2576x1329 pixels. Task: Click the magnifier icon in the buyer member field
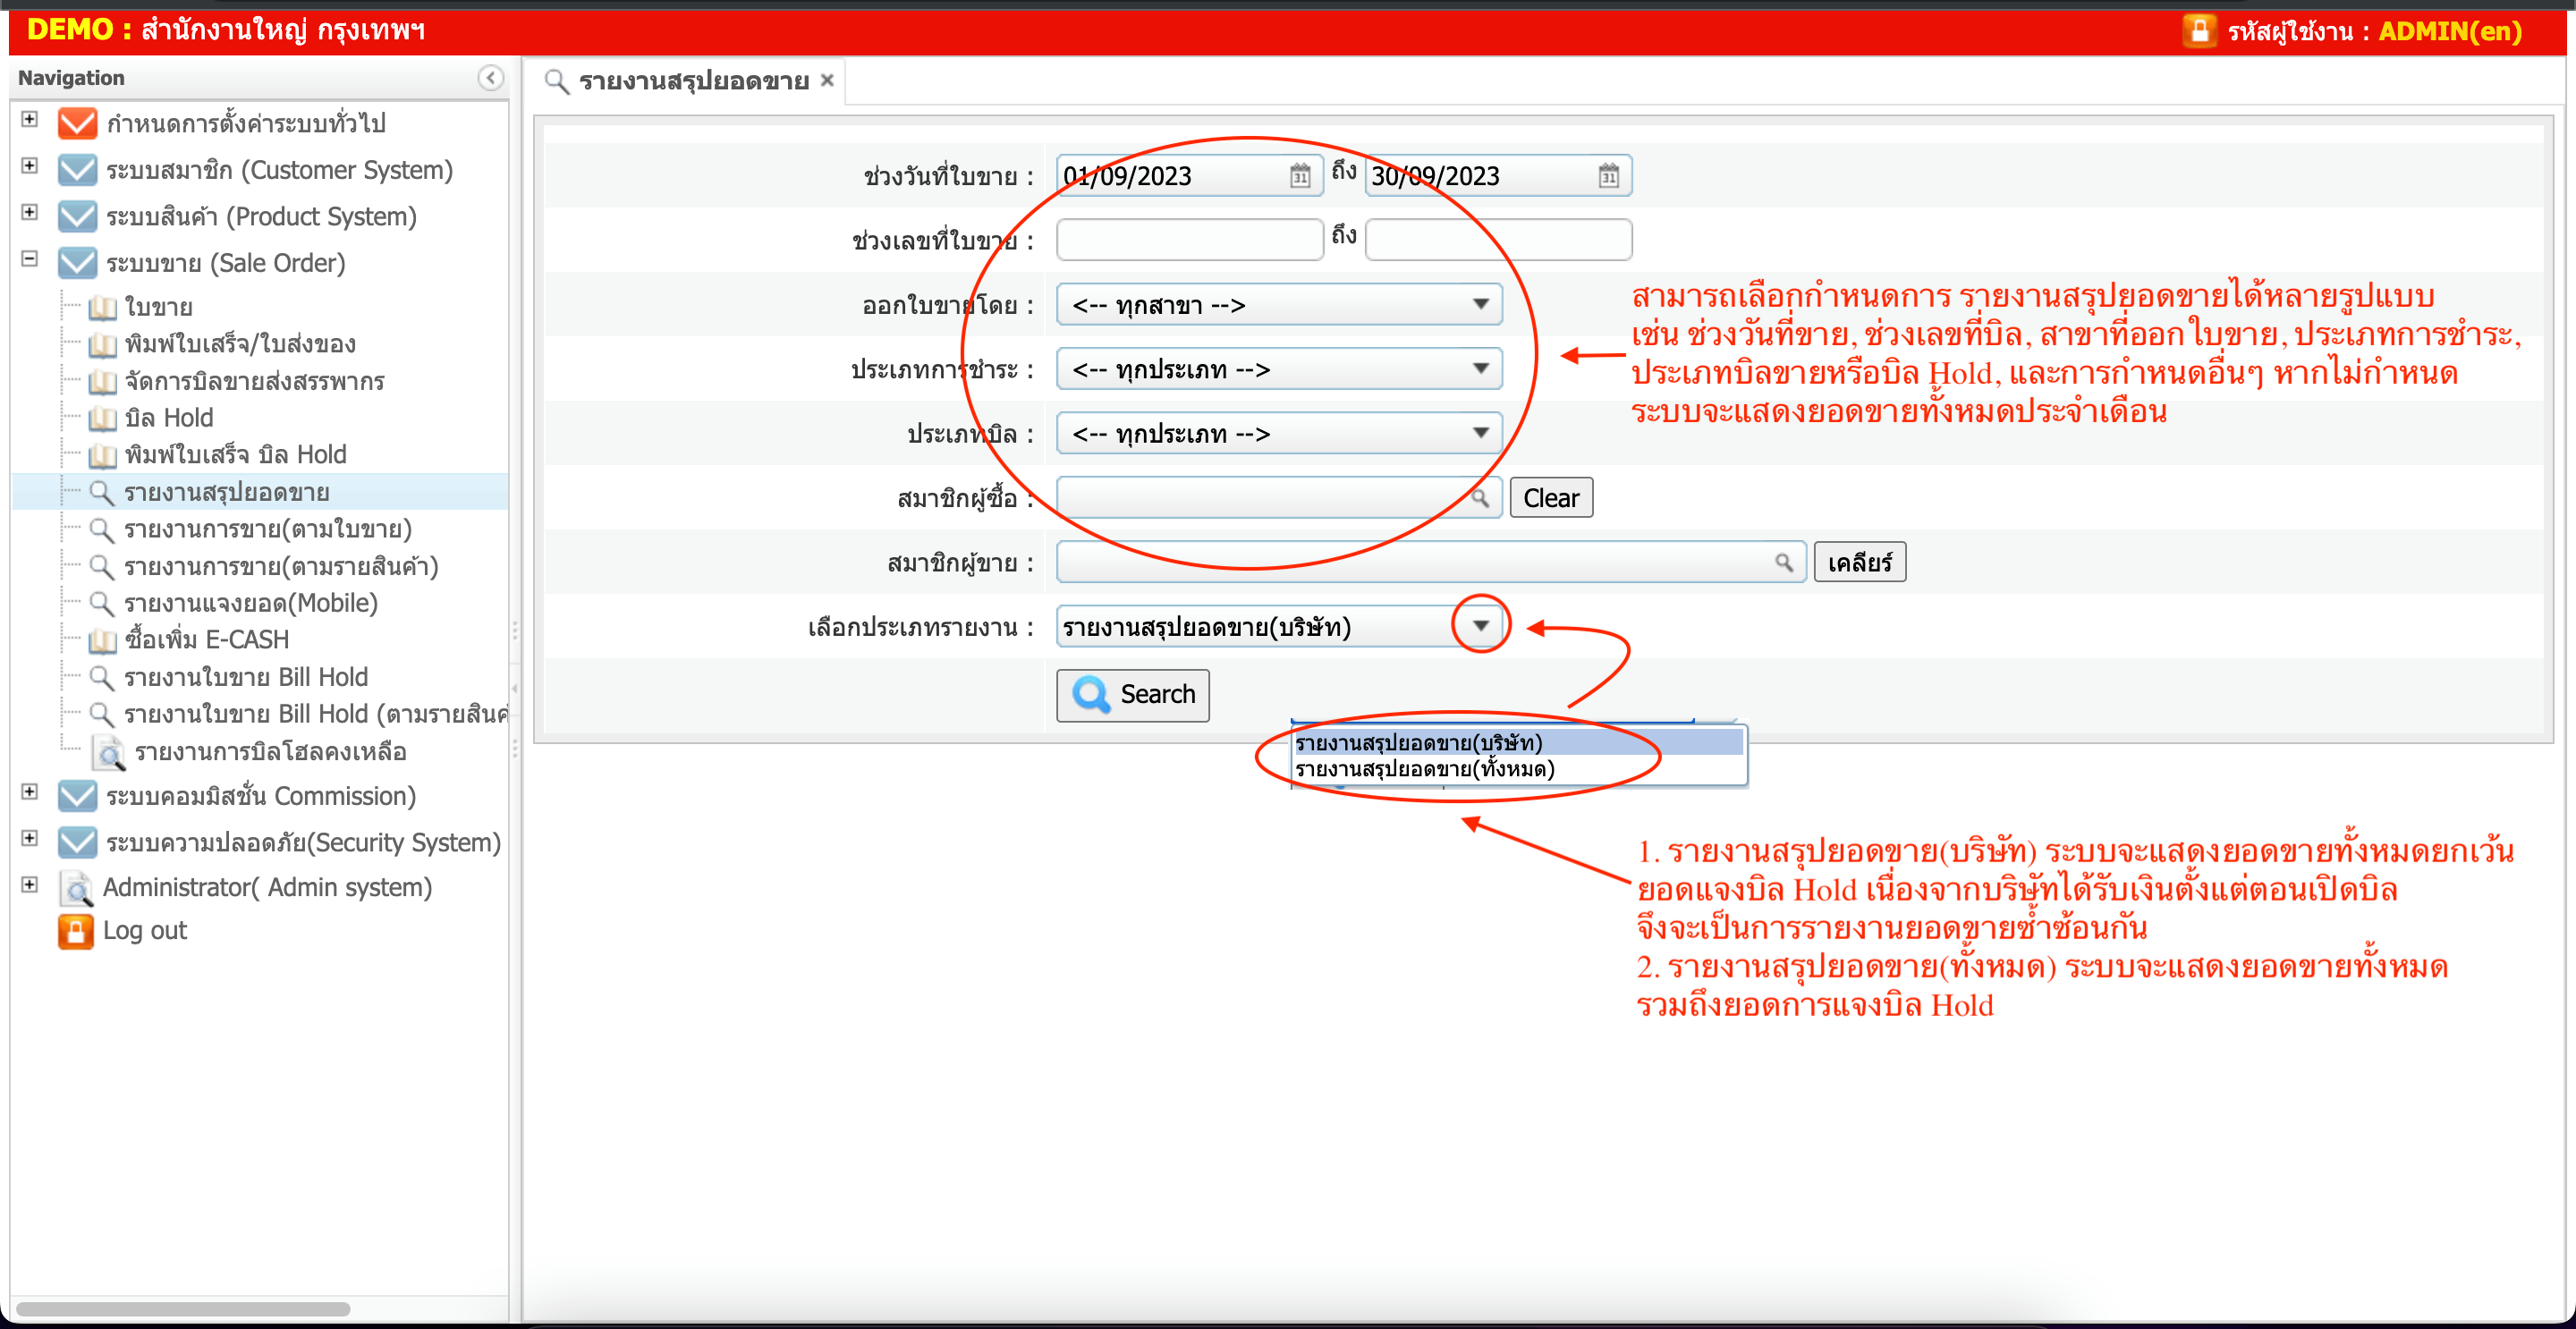[1480, 498]
